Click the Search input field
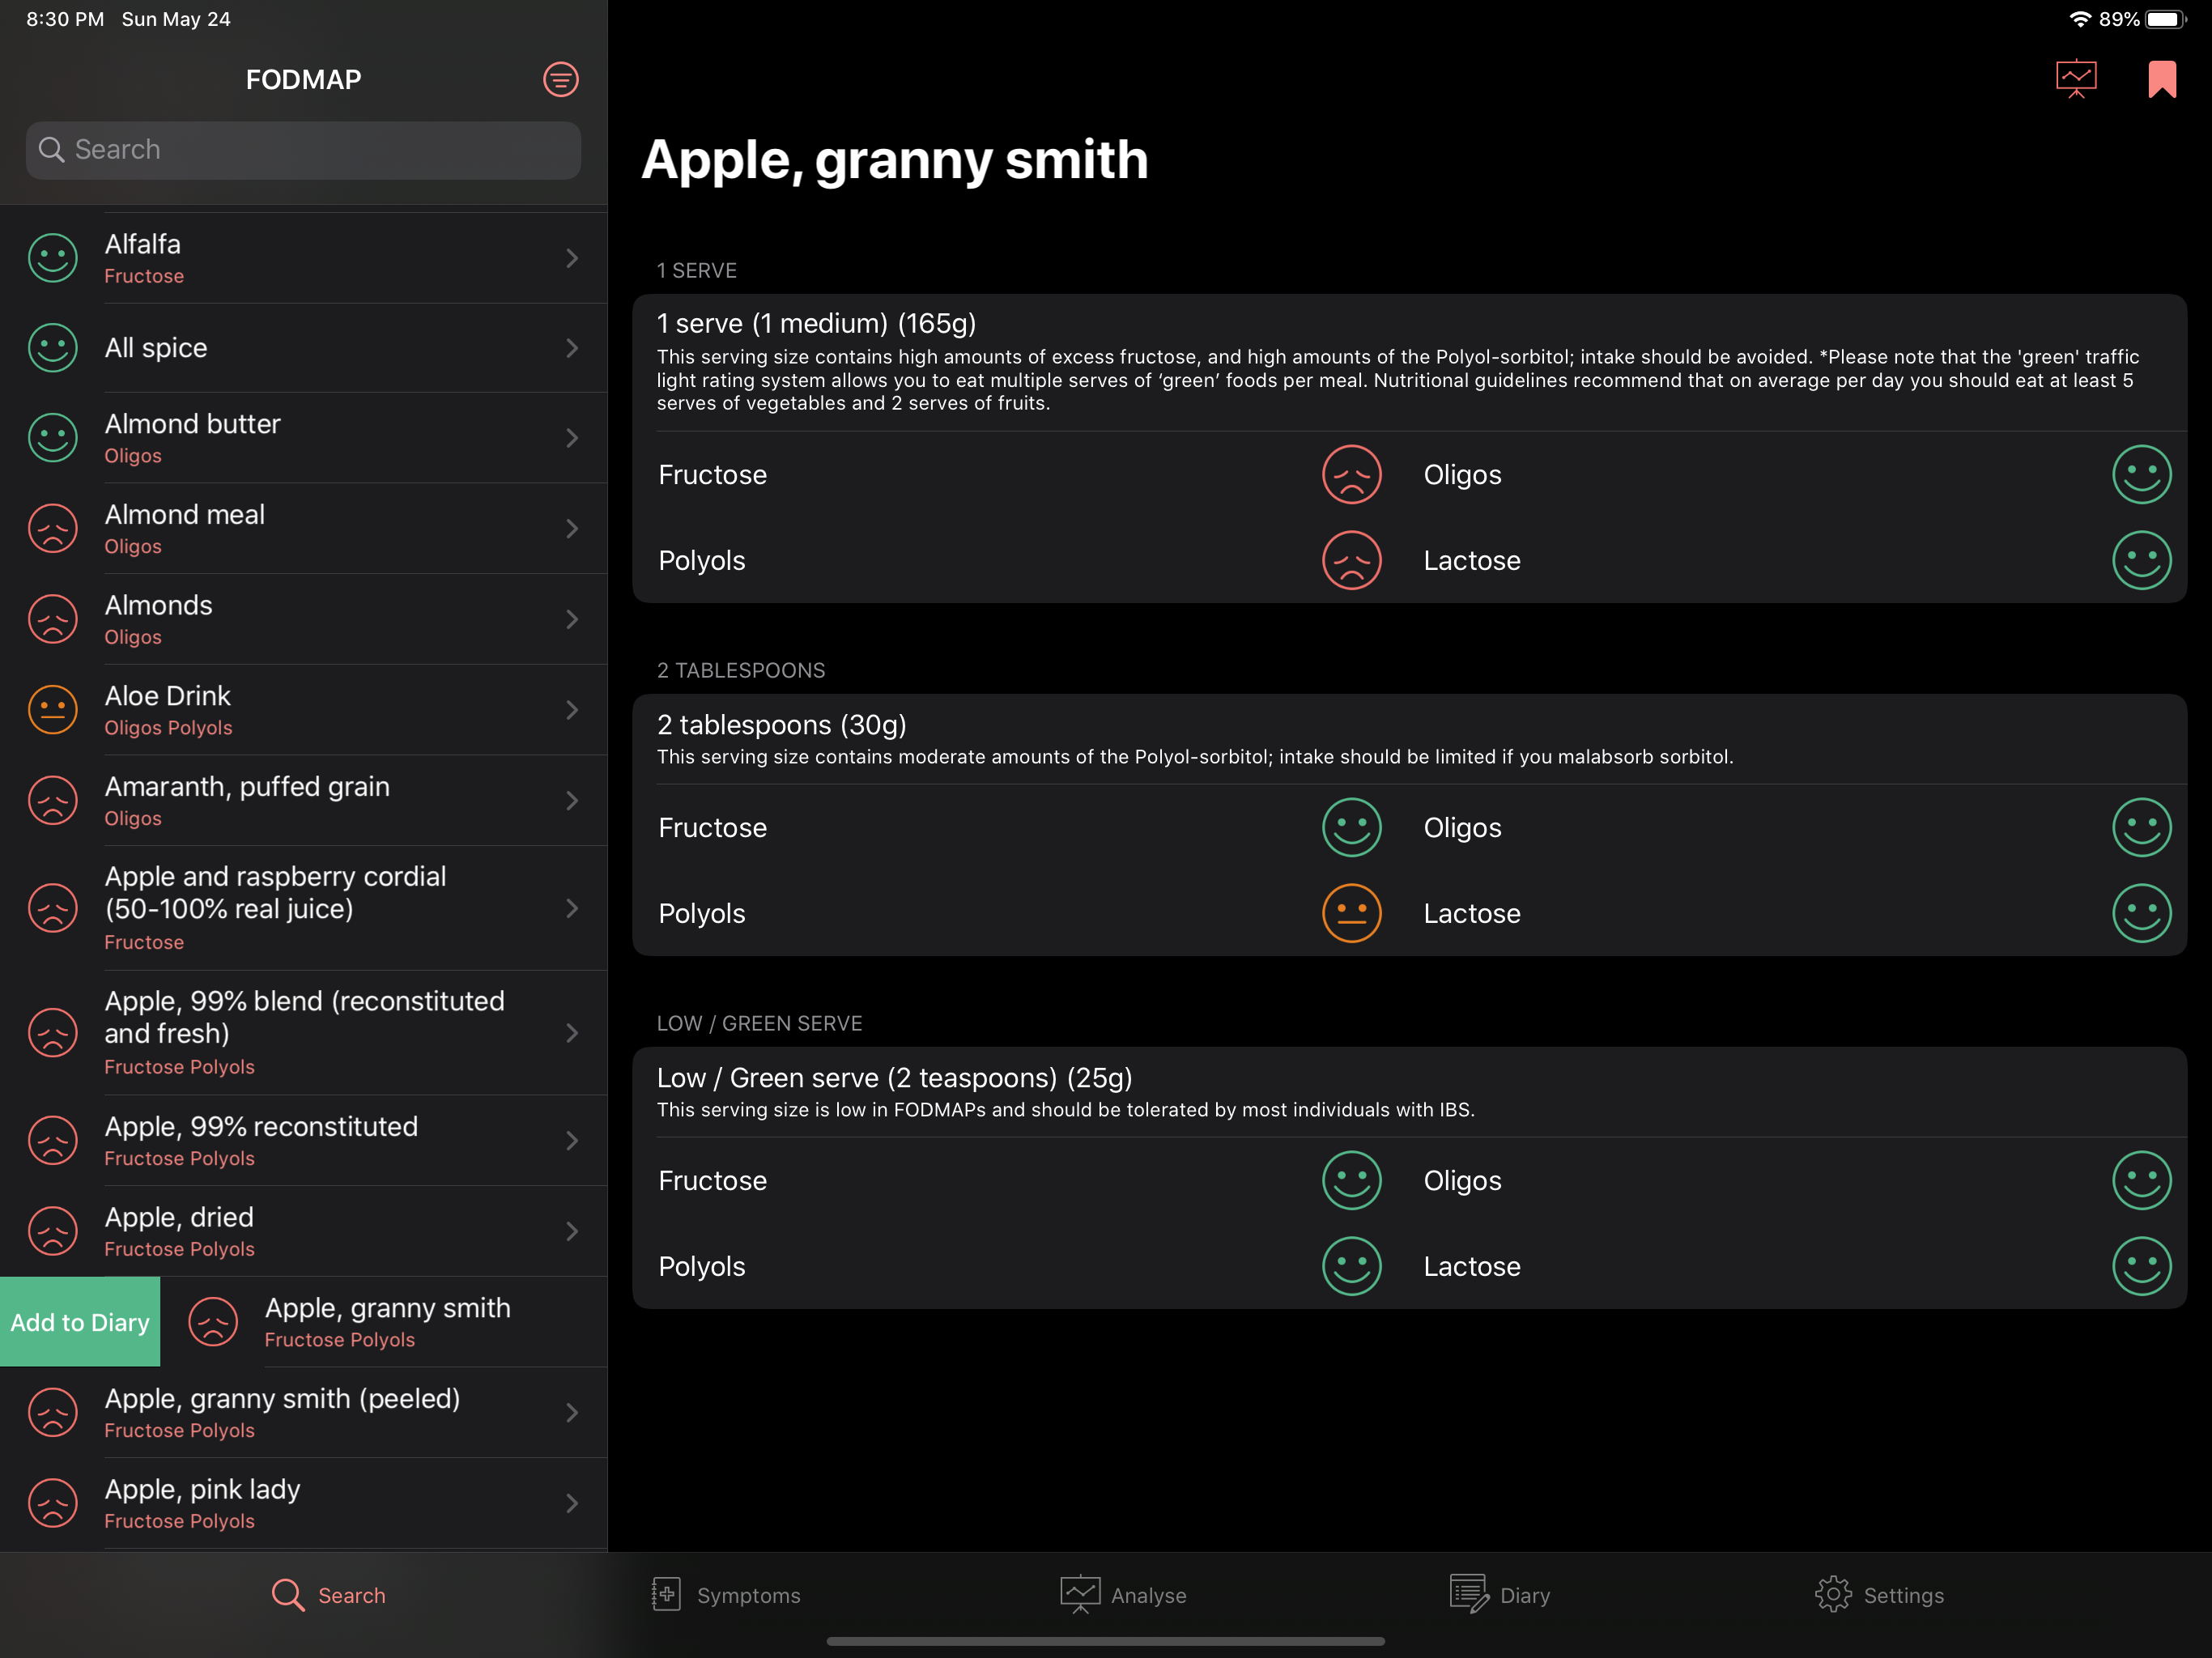2212x1658 pixels. pos(303,150)
